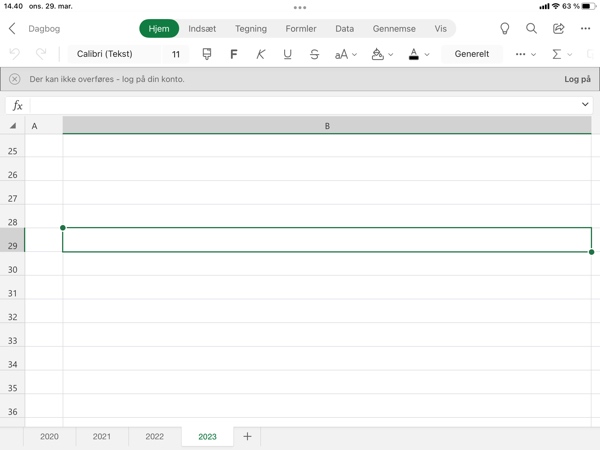Tap the font size 11 field
The image size is (600, 450).
pos(176,54)
